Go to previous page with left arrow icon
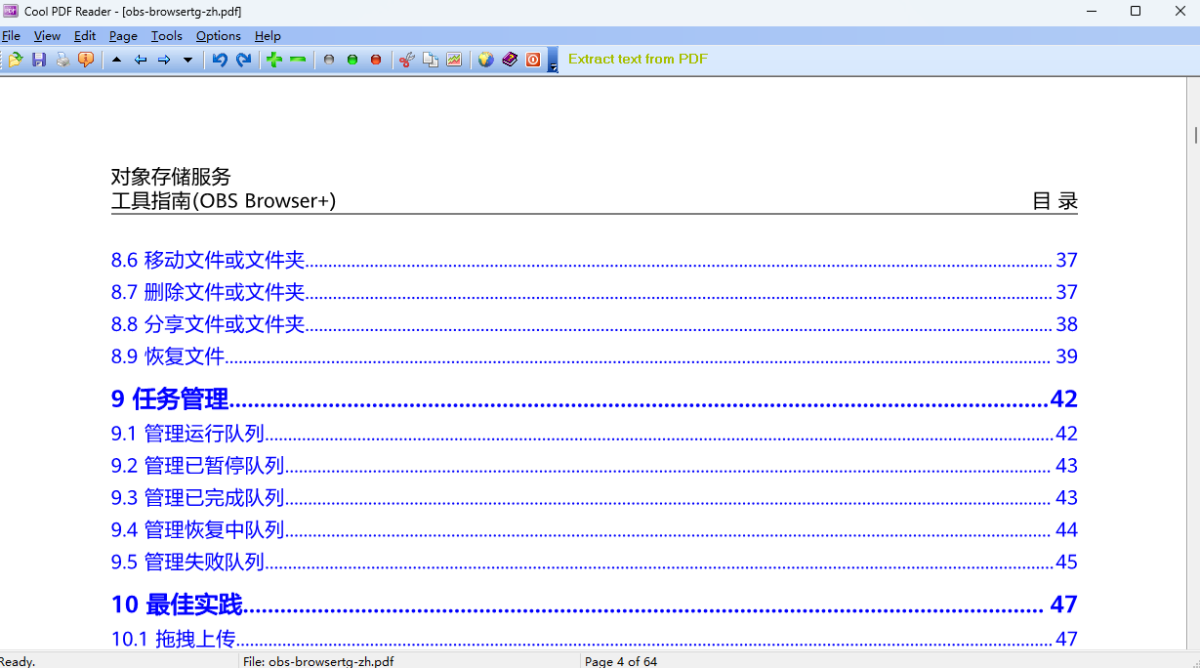1200x668 pixels. [x=140, y=59]
